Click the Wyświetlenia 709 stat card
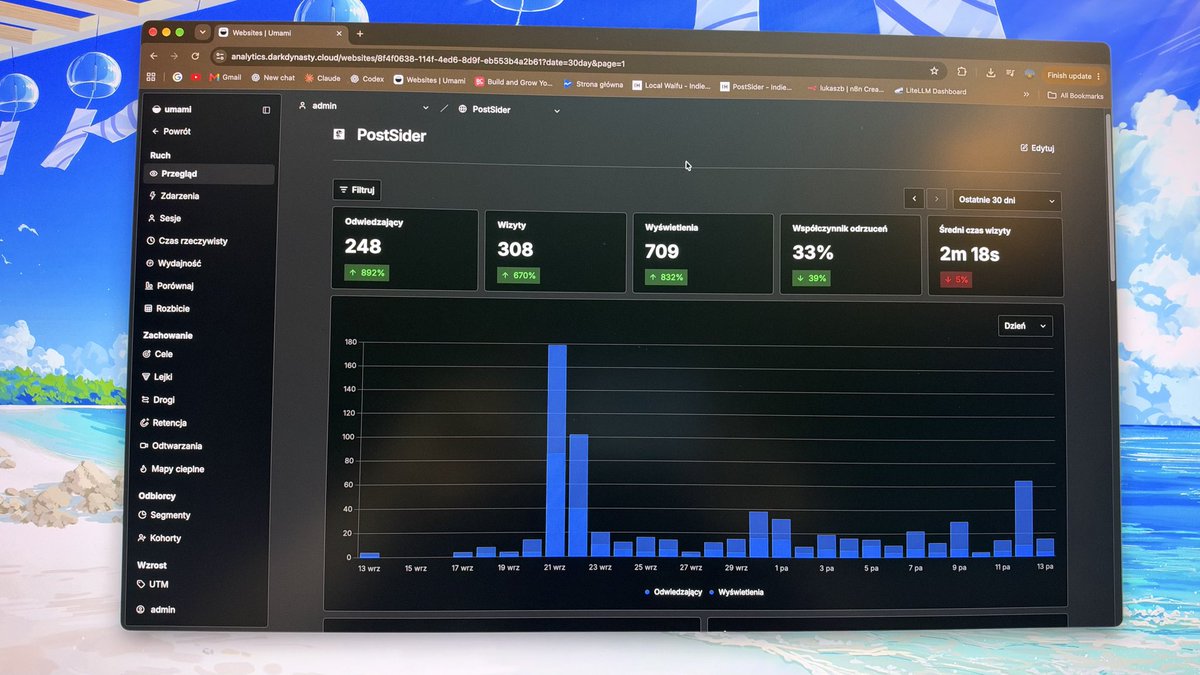The width and height of the screenshot is (1200, 675). coord(703,253)
